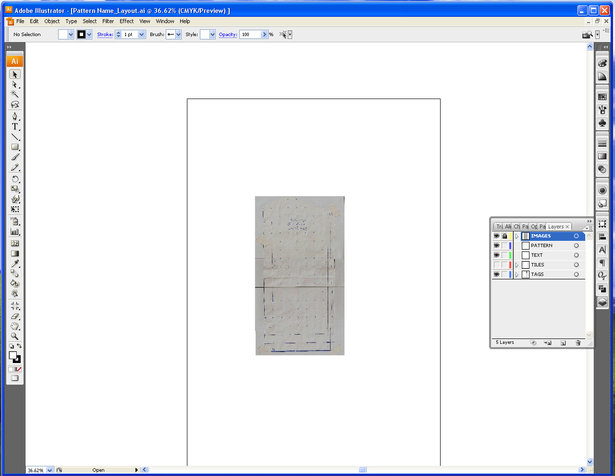Open the Style dropdown
This screenshot has height=476, width=615.
(x=213, y=35)
